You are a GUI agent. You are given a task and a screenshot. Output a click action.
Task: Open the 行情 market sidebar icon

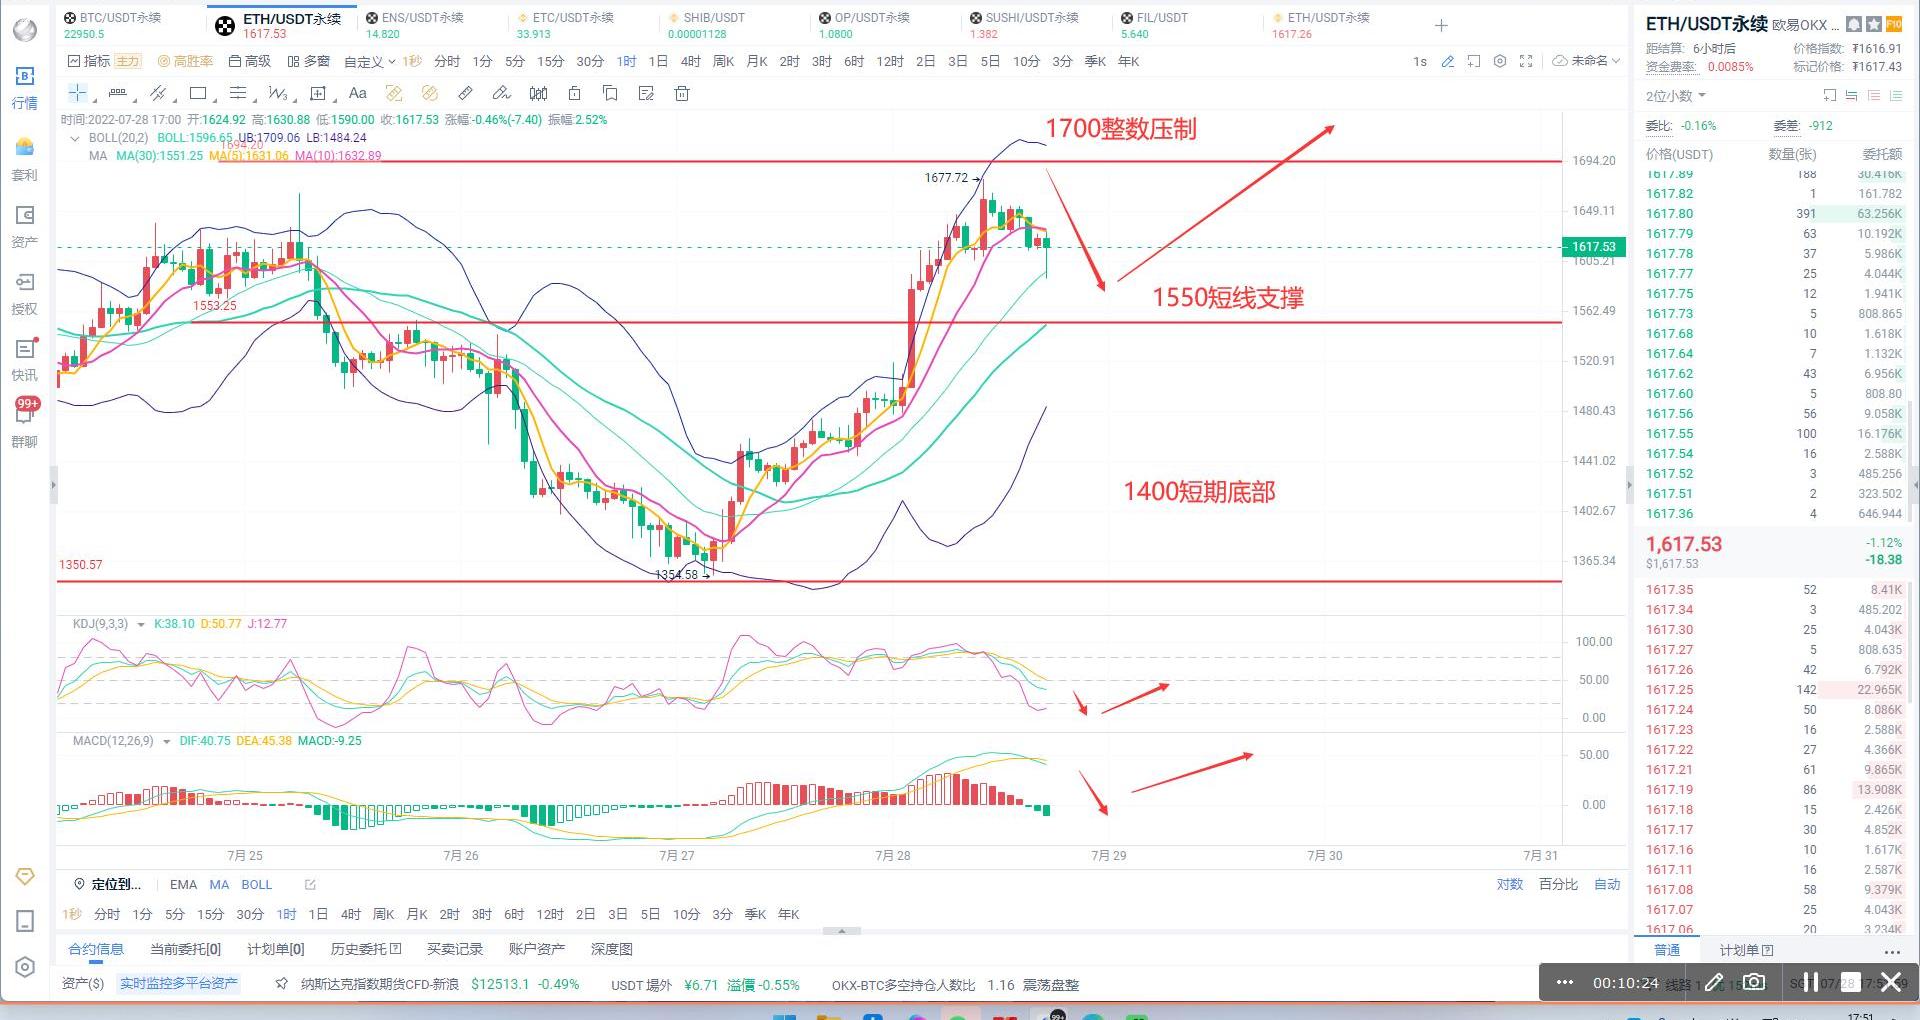coord(25,88)
